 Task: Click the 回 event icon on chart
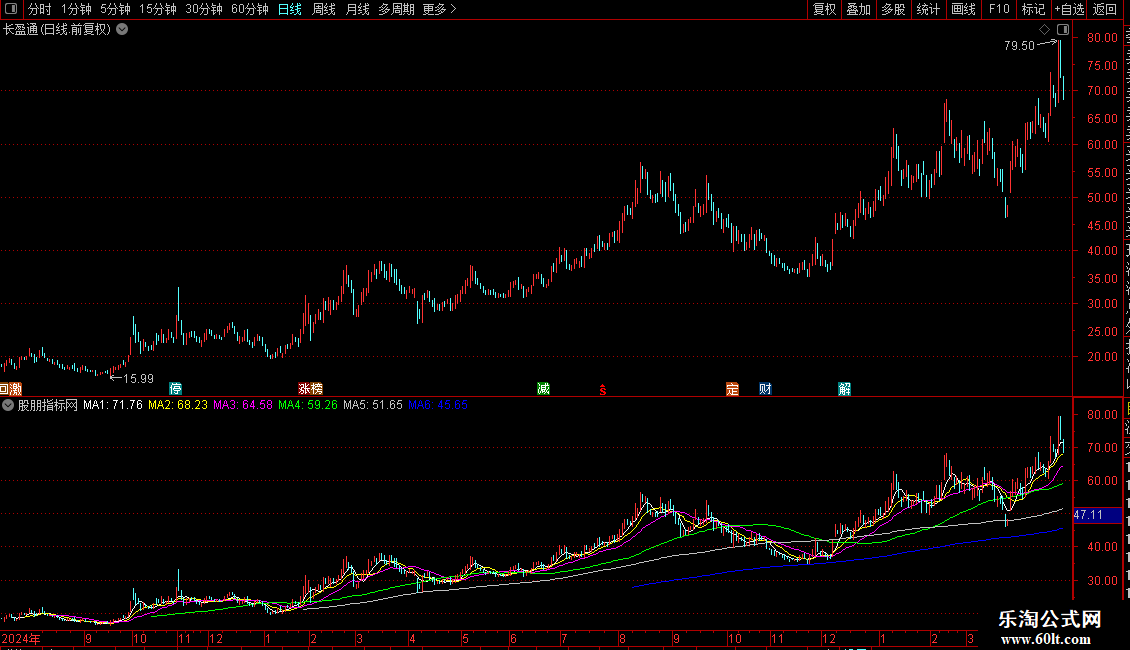tap(4, 389)
